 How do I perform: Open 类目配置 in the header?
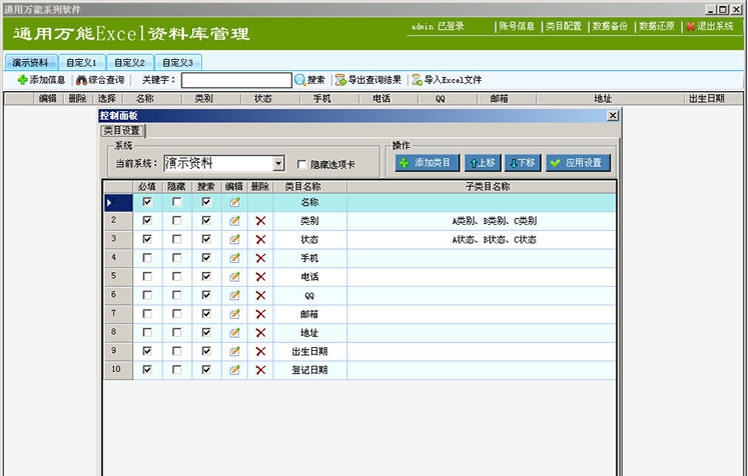[x=563, y=26]
